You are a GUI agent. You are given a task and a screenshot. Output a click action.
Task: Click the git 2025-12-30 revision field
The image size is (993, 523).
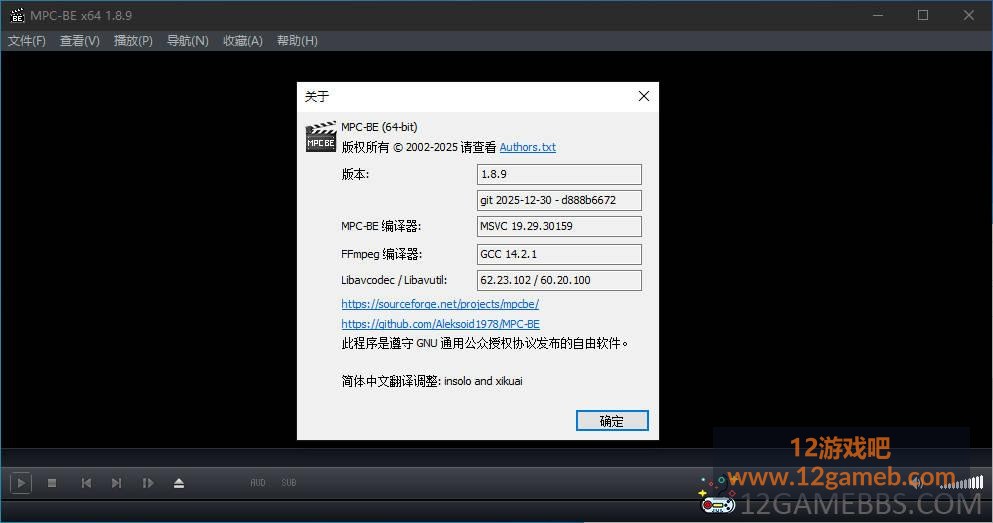coord(559,200)
